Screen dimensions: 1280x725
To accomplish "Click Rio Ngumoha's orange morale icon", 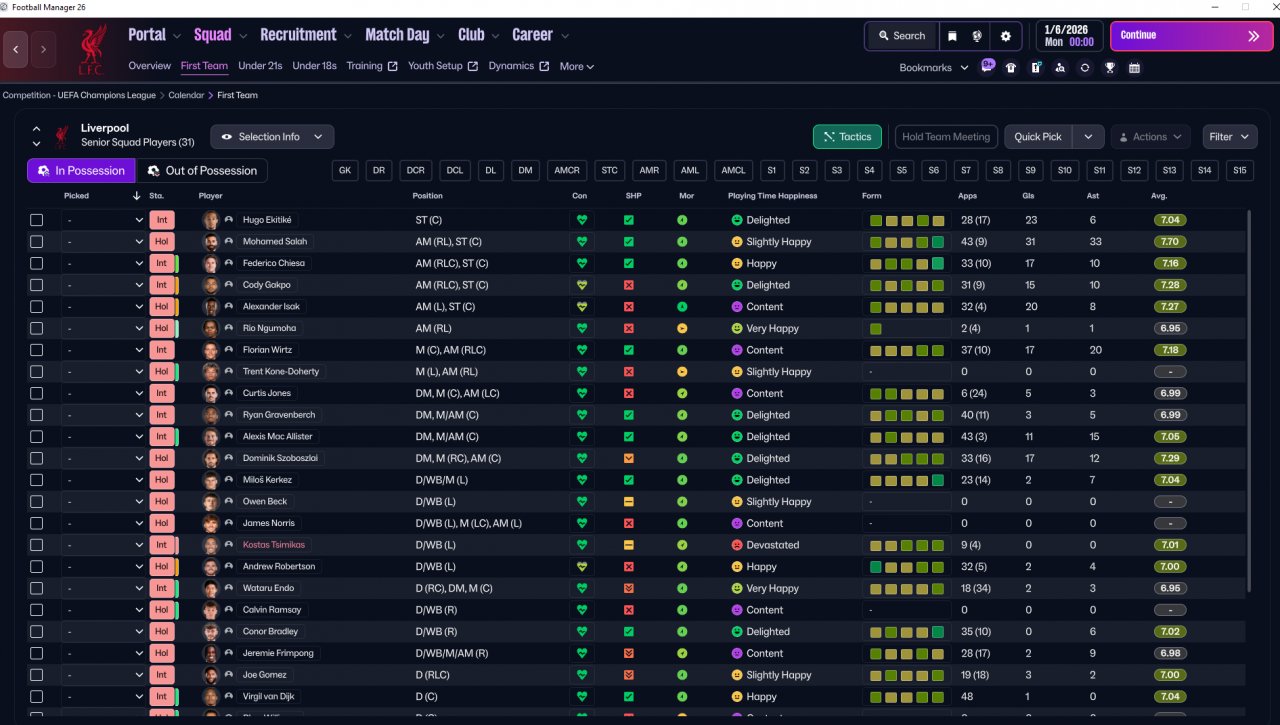I will 682,328.
